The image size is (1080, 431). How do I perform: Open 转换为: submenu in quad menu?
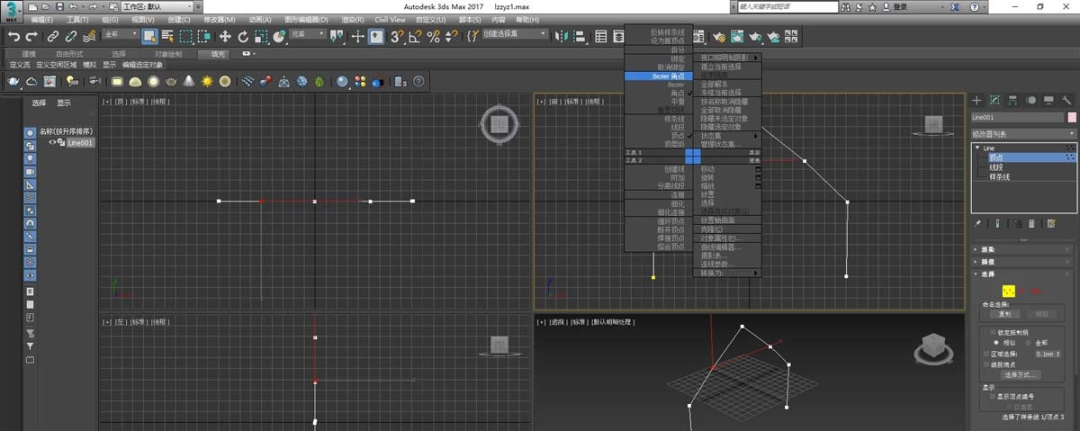(x=727, y=273)
